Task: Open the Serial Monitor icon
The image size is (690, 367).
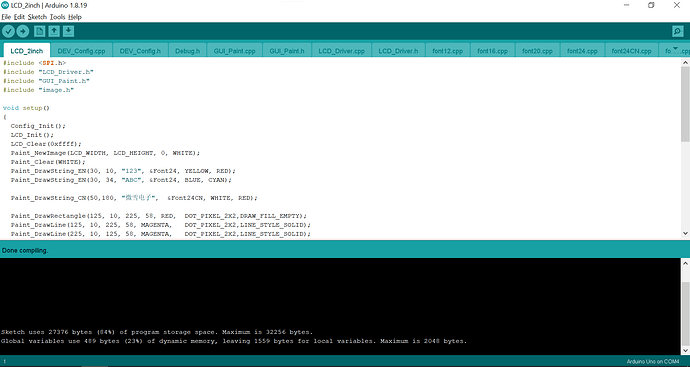Action: 677,31
